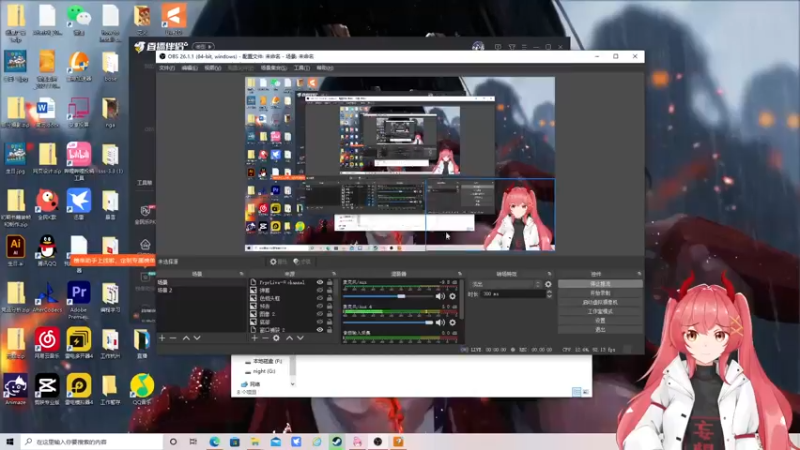Open Steam from the taskbar
Image resolution: width=800 pixels, height=450 pixels.
(337, 441)
